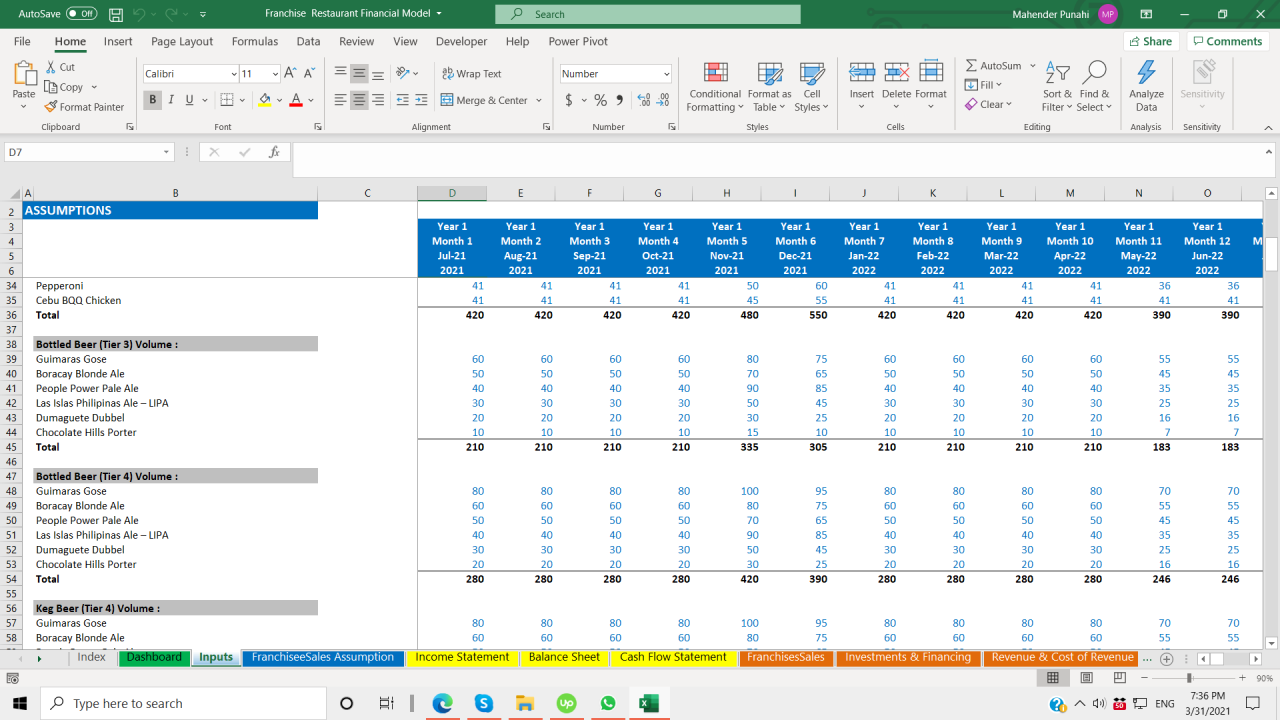Toggle Italic formatting
The image size is (1280, 720).
point(171,100)
